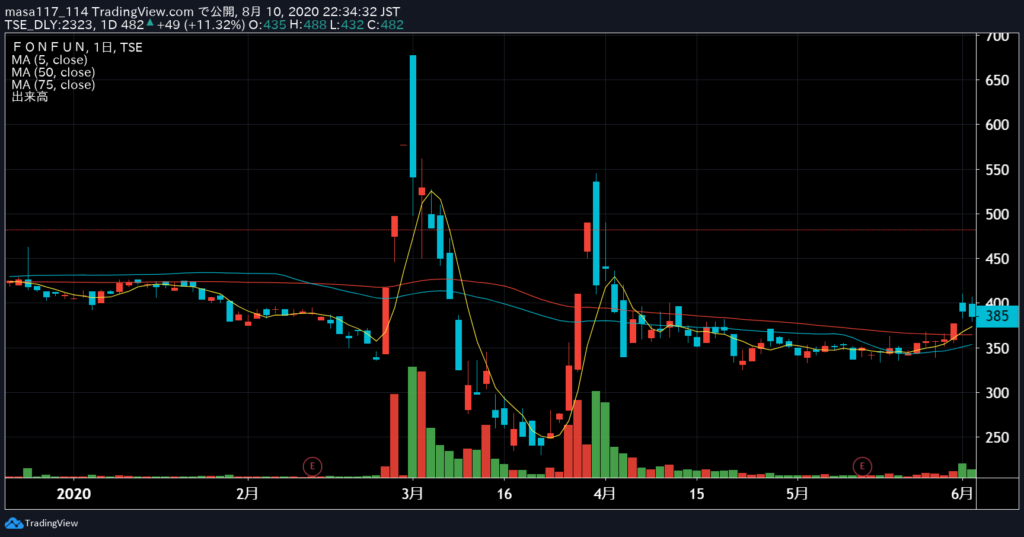
Task: Click the 2020 date axis label
Action: [74, 493]
